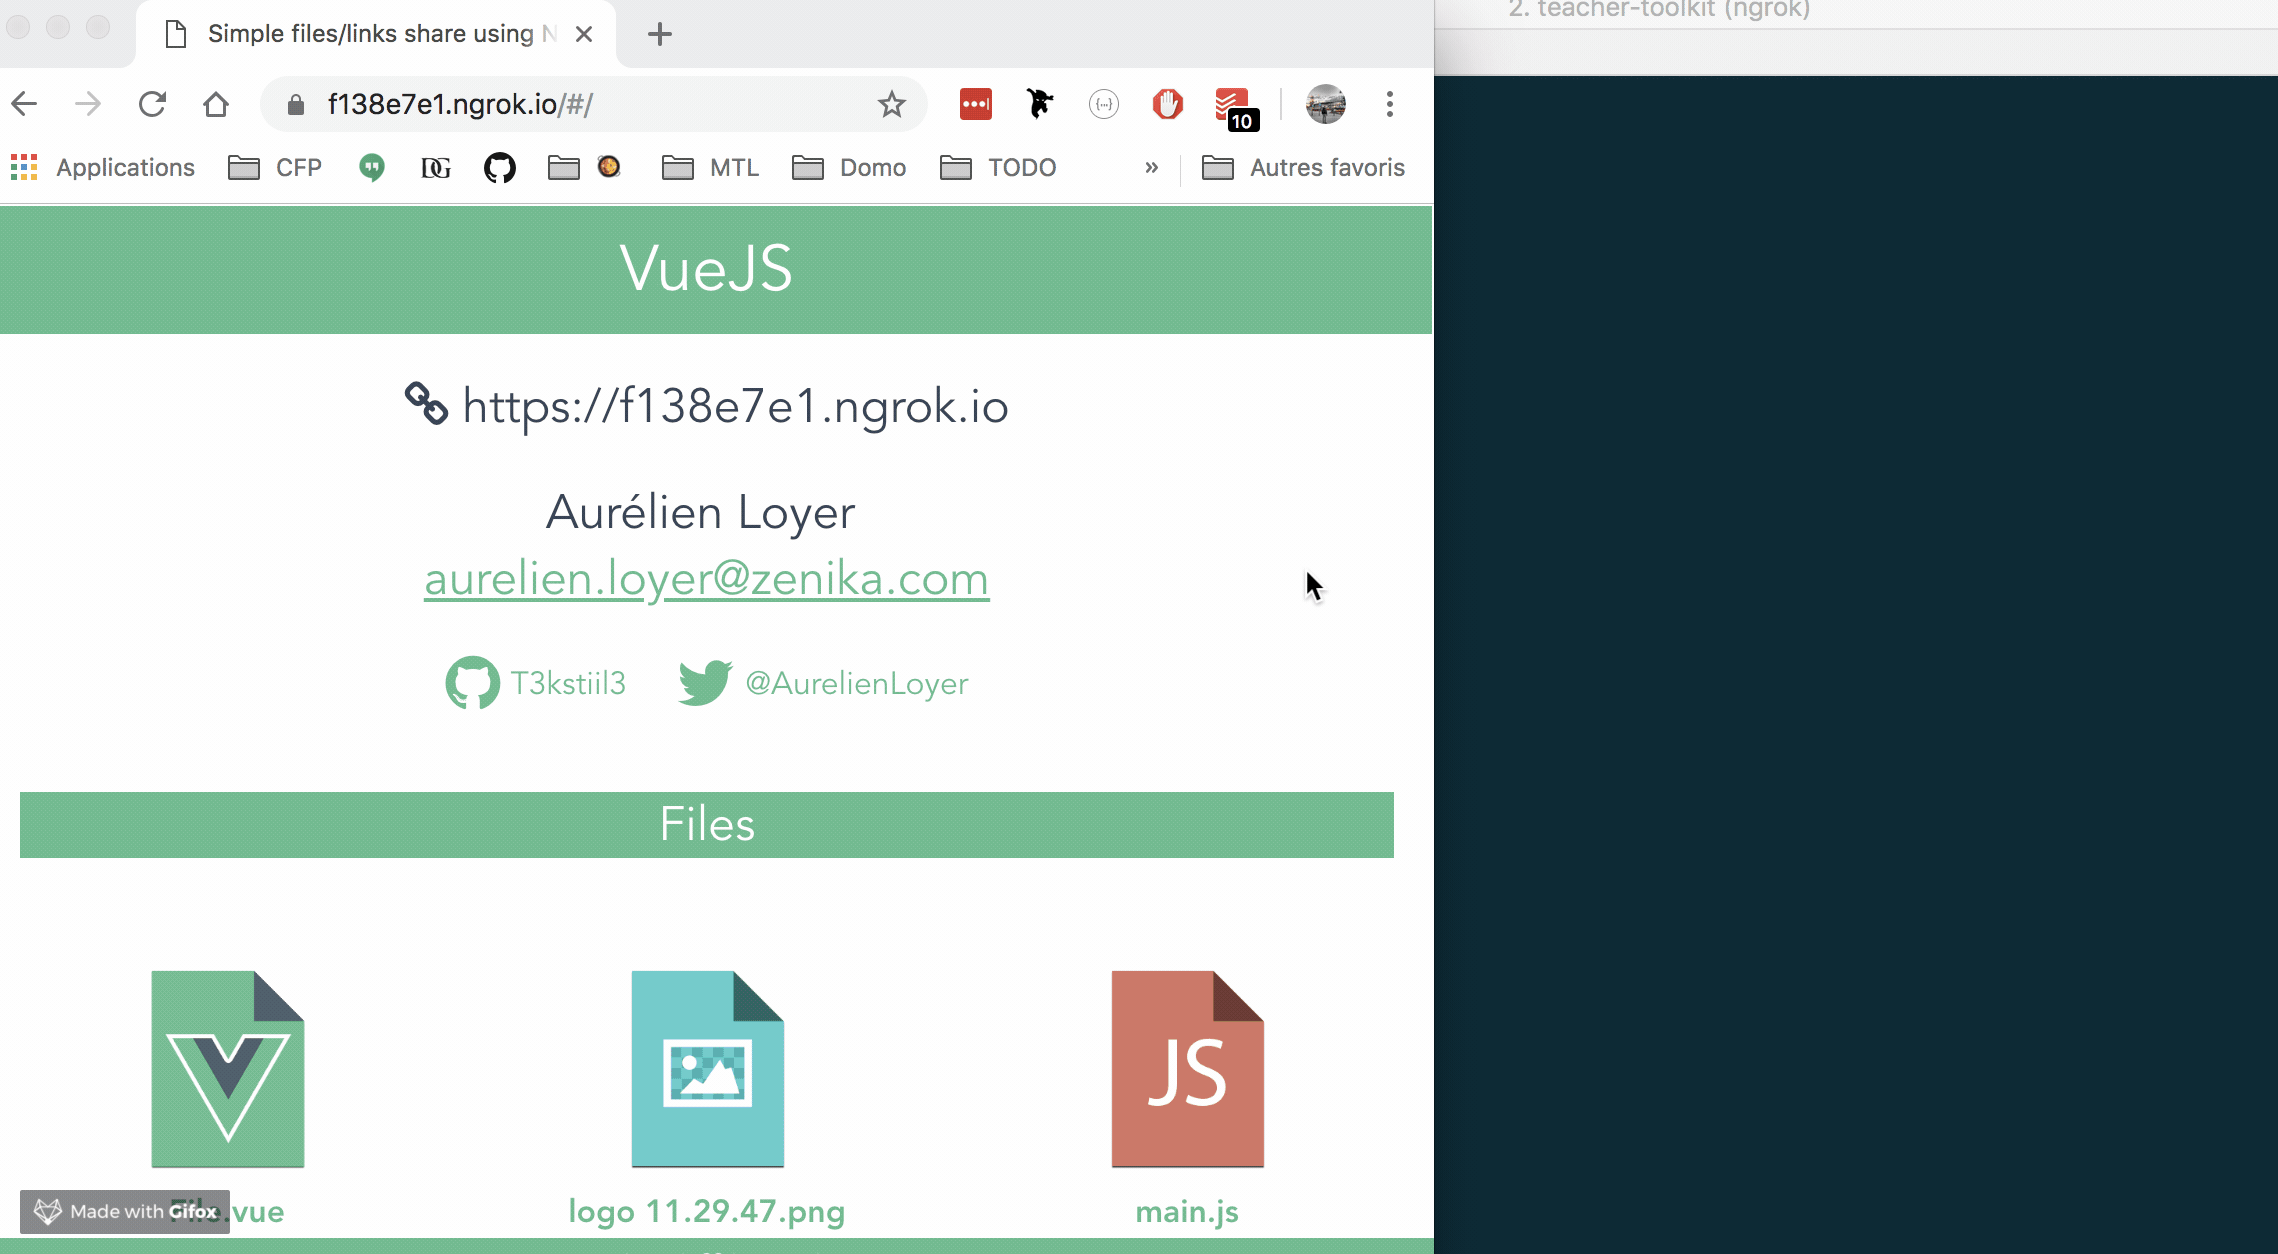Bookmark page with the star icon
Screen dimensions: 2278x1254
891,104
